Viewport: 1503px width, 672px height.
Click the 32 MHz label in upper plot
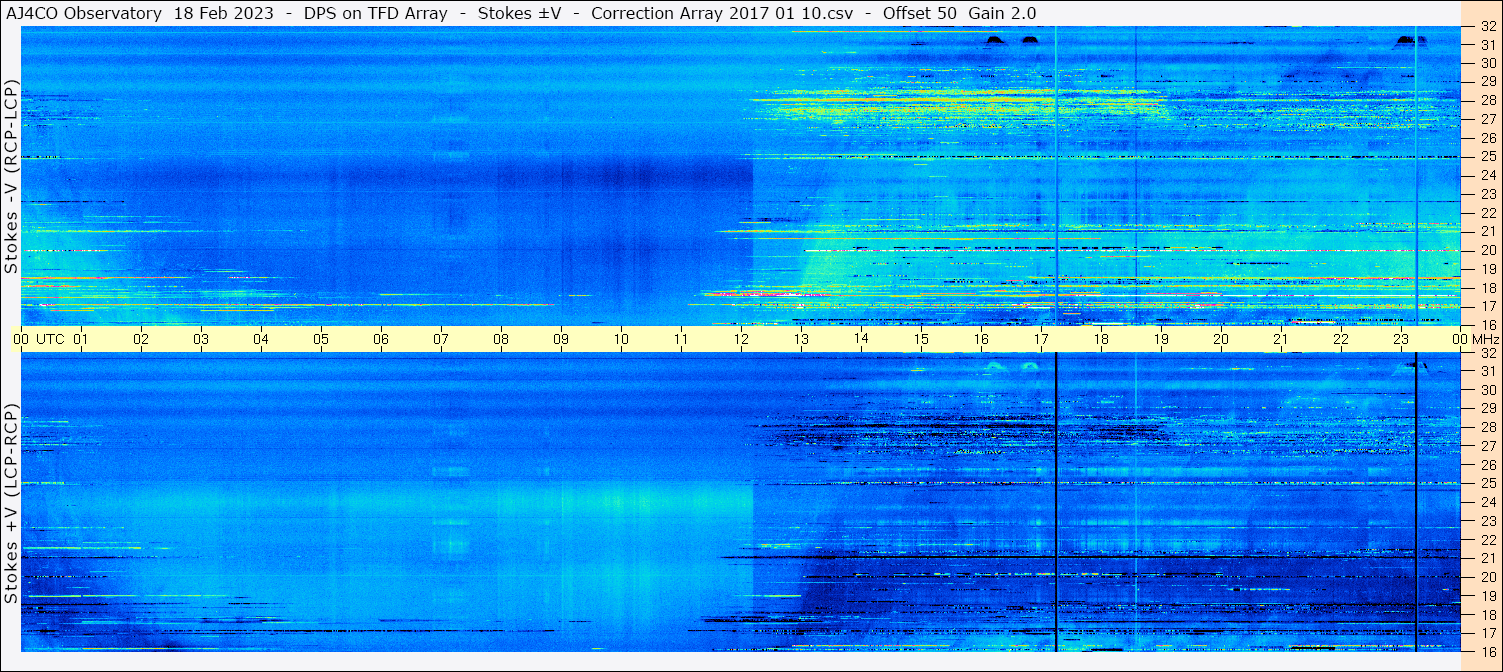pos(1487,27)
